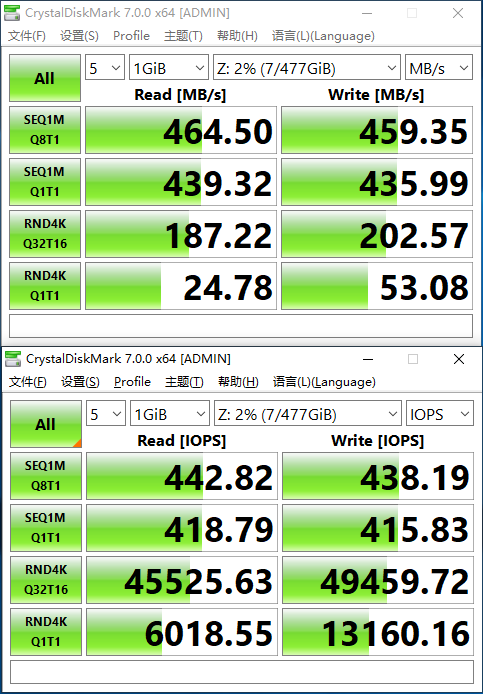Expand 1GiB size dropdown in bottom window

(x=170, y=413)
